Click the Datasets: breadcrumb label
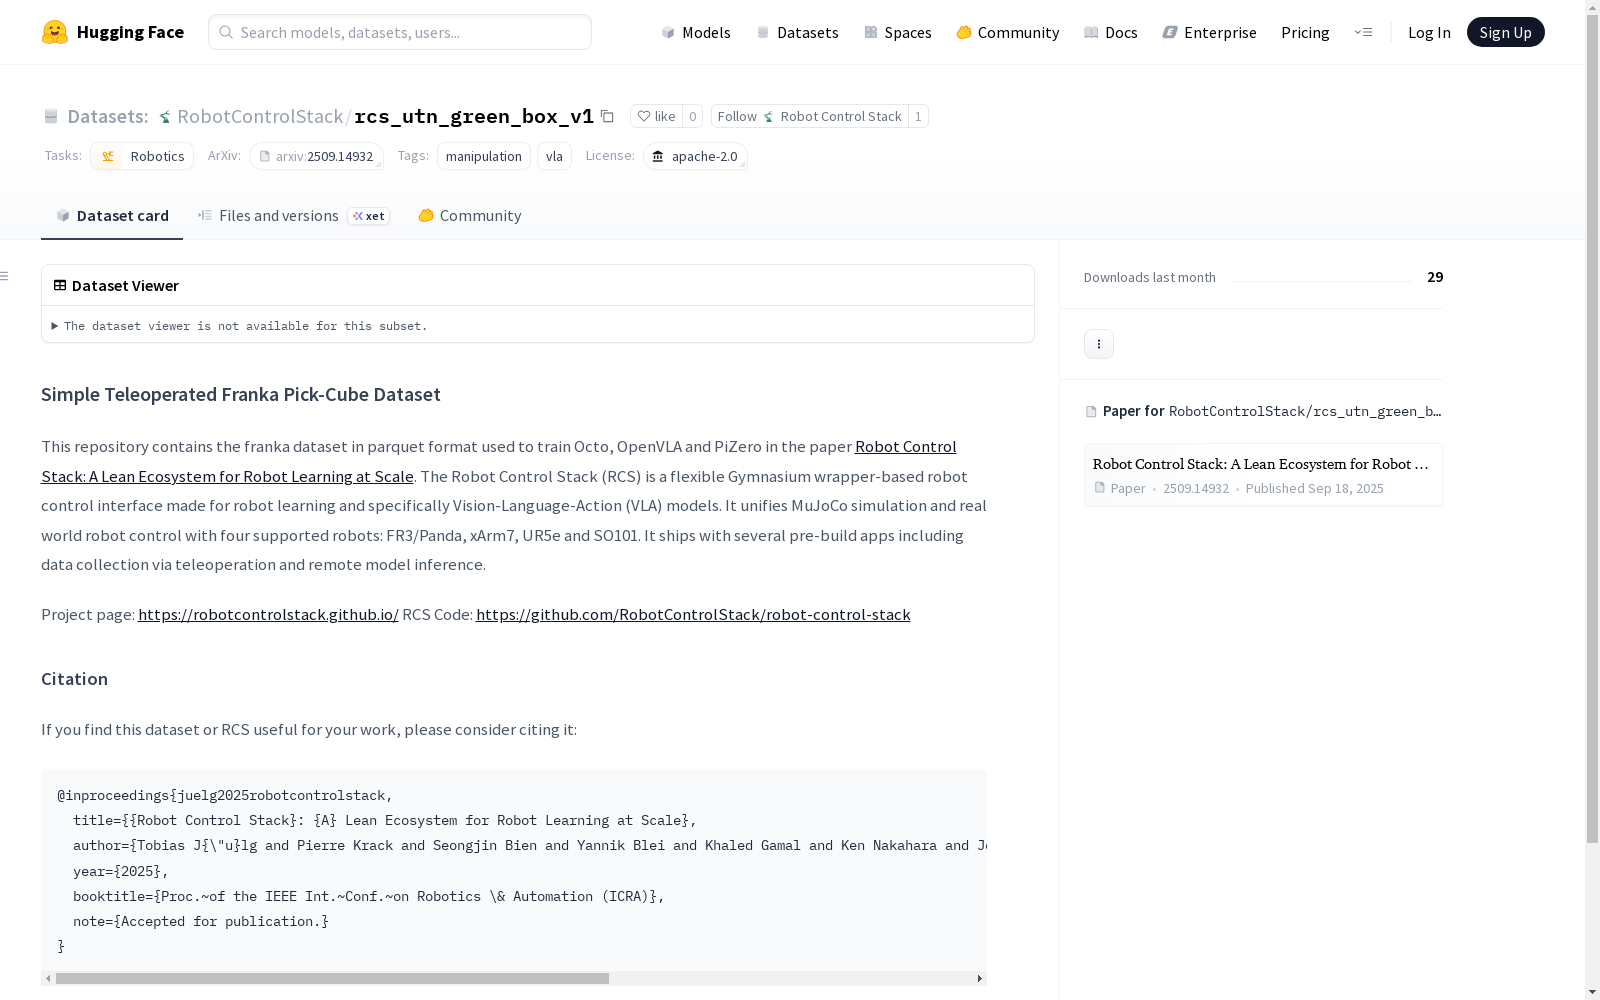1600x1000 pixels. (x=107, y=116)
